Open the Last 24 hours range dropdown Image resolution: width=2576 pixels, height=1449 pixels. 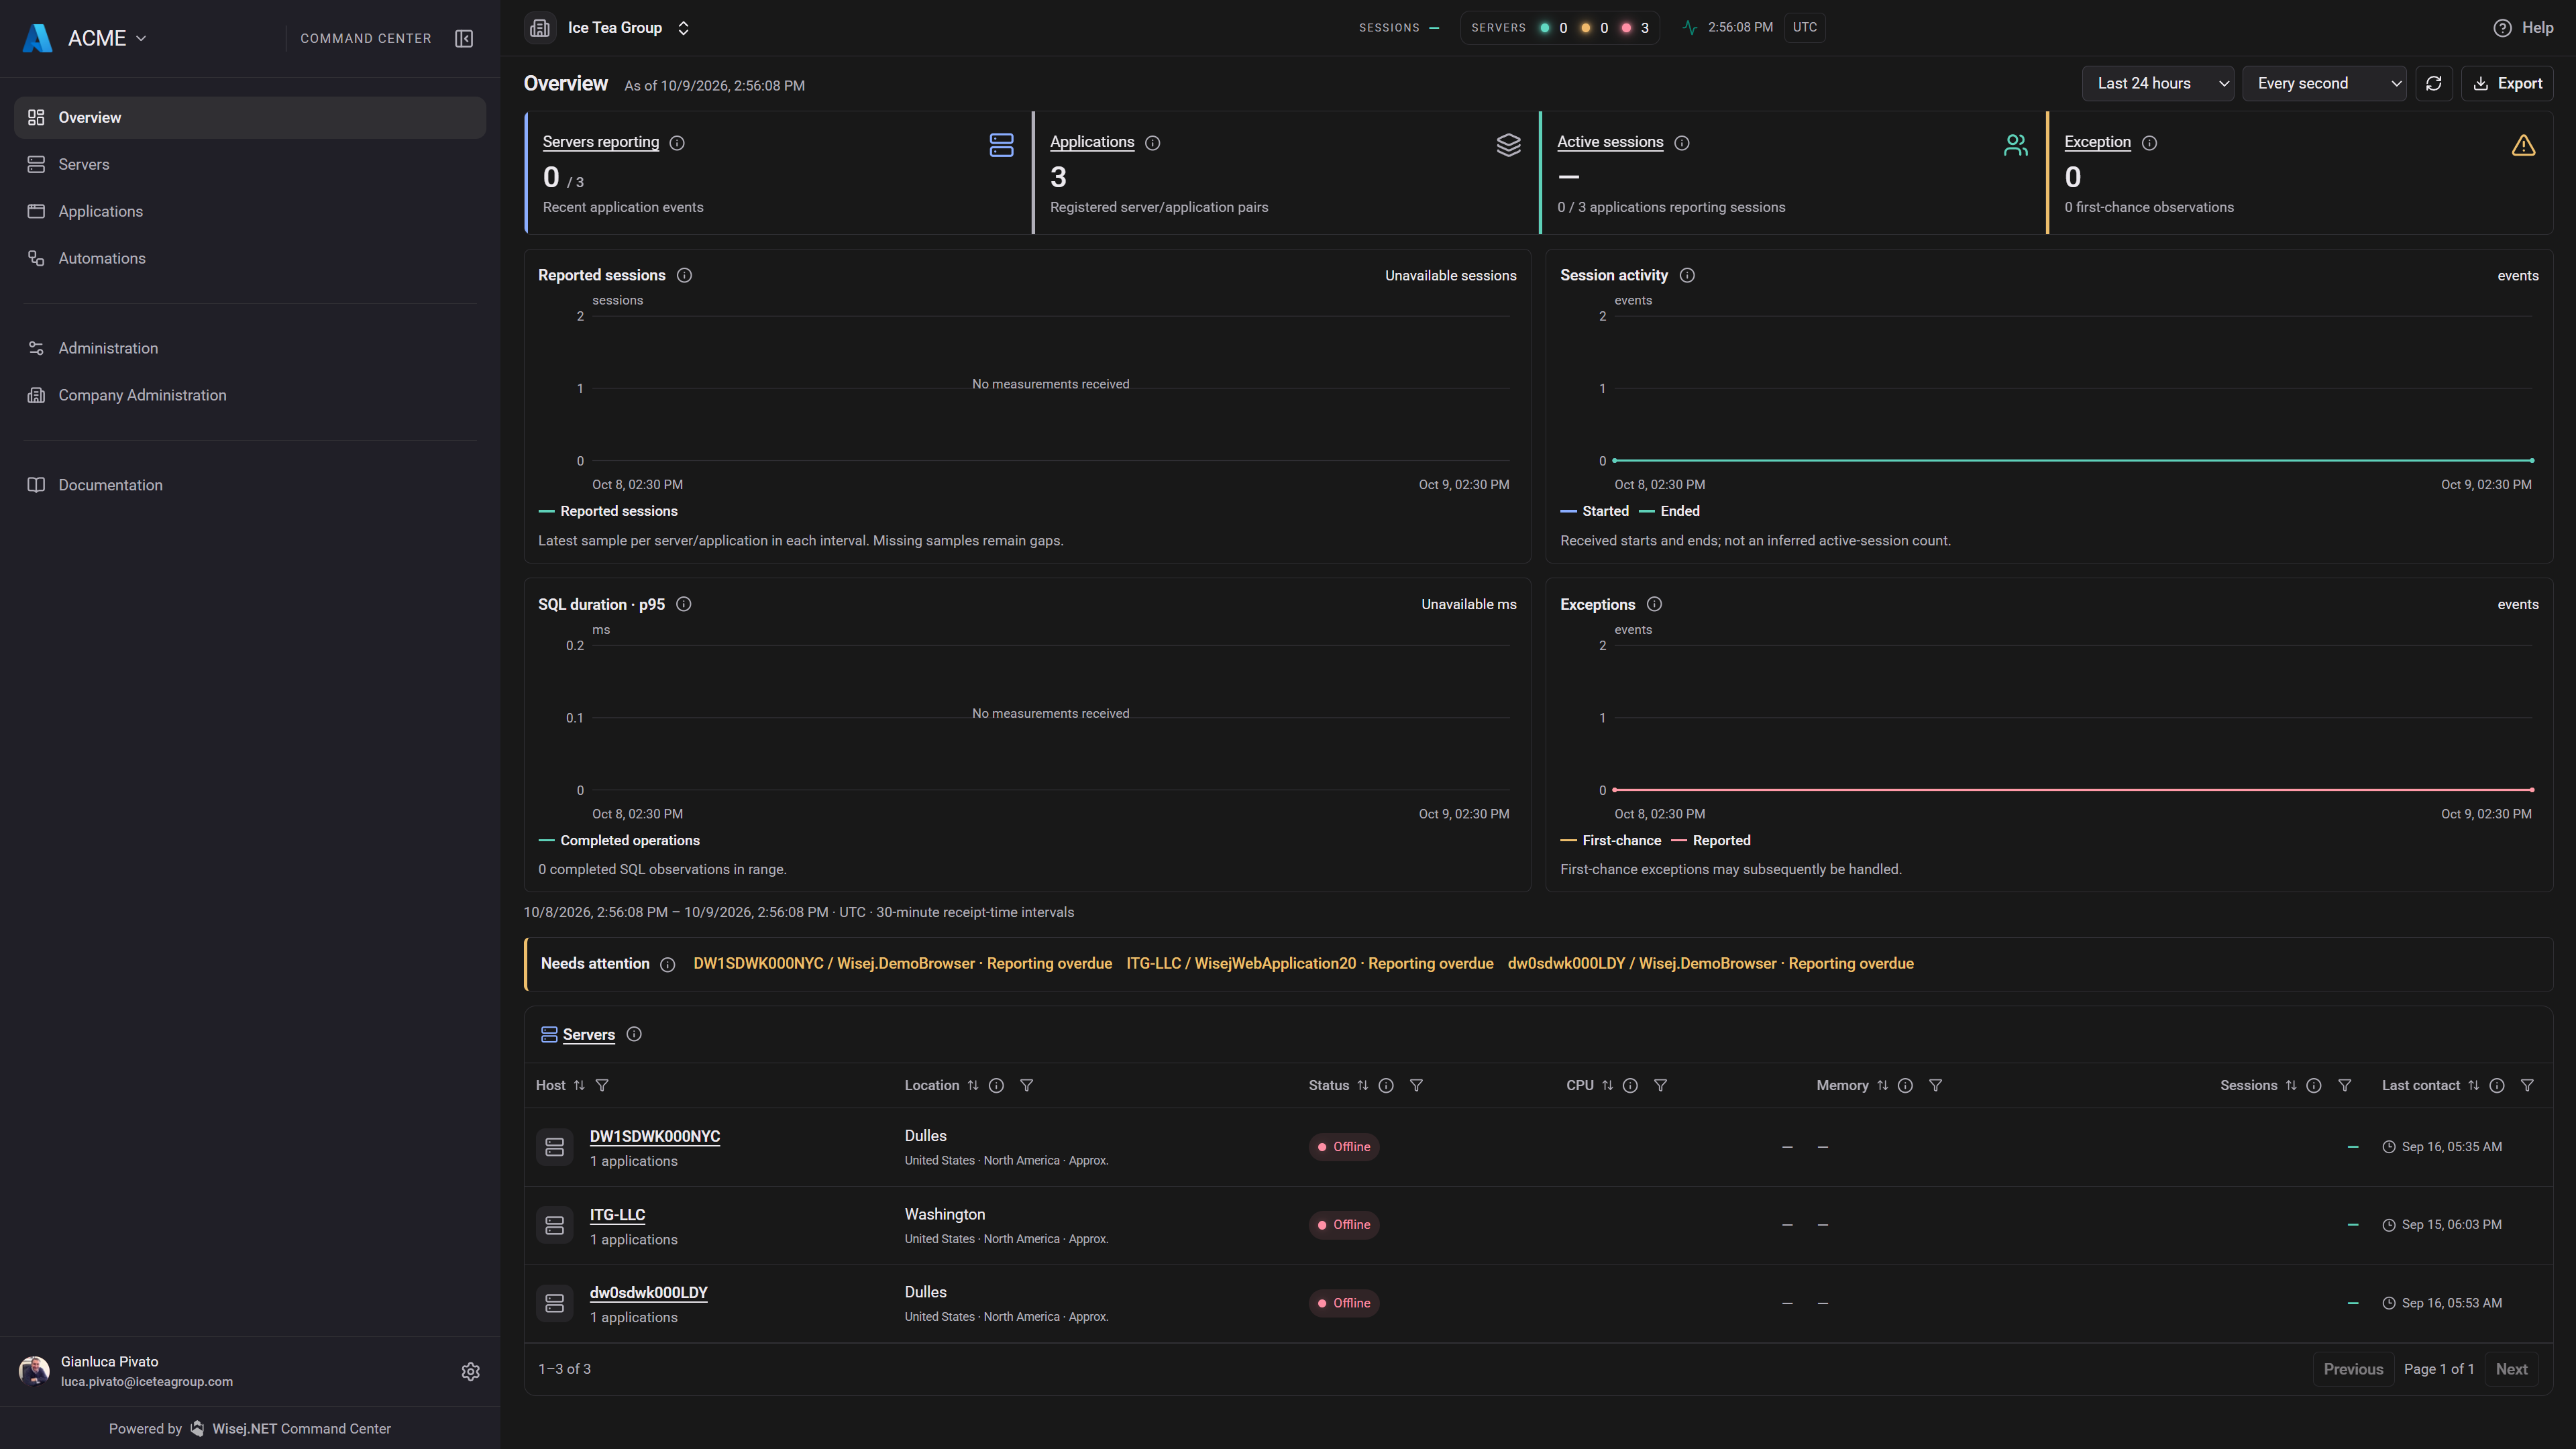2158,84
